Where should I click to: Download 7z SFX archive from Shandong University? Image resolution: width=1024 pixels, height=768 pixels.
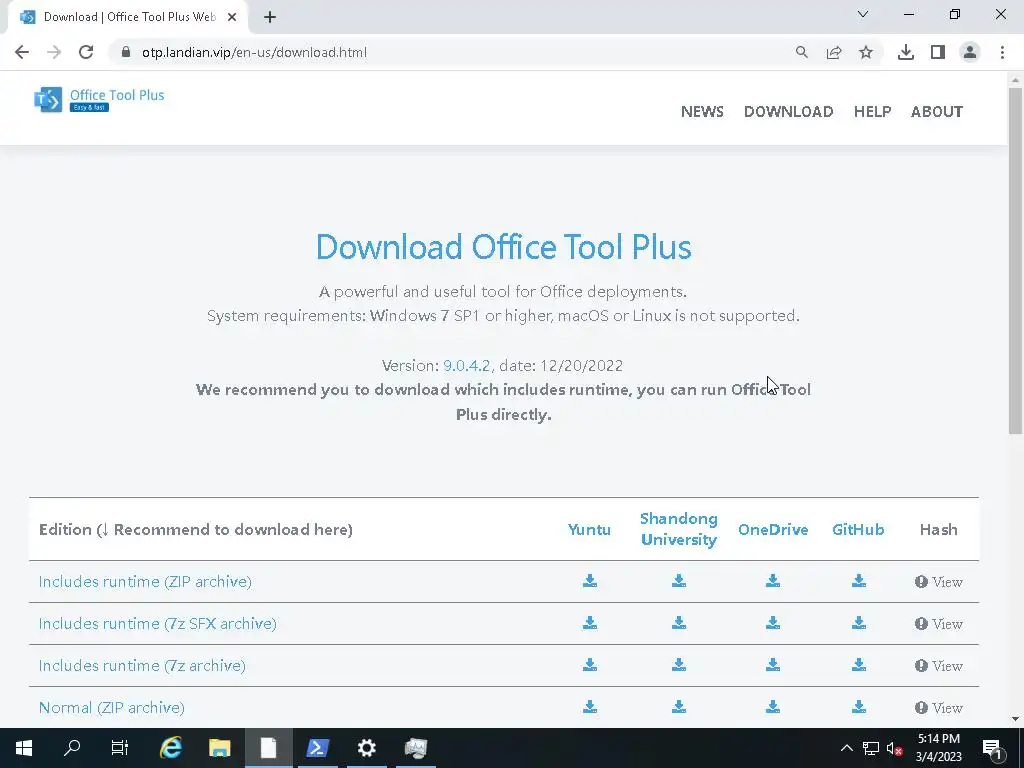tap(679, 623)
